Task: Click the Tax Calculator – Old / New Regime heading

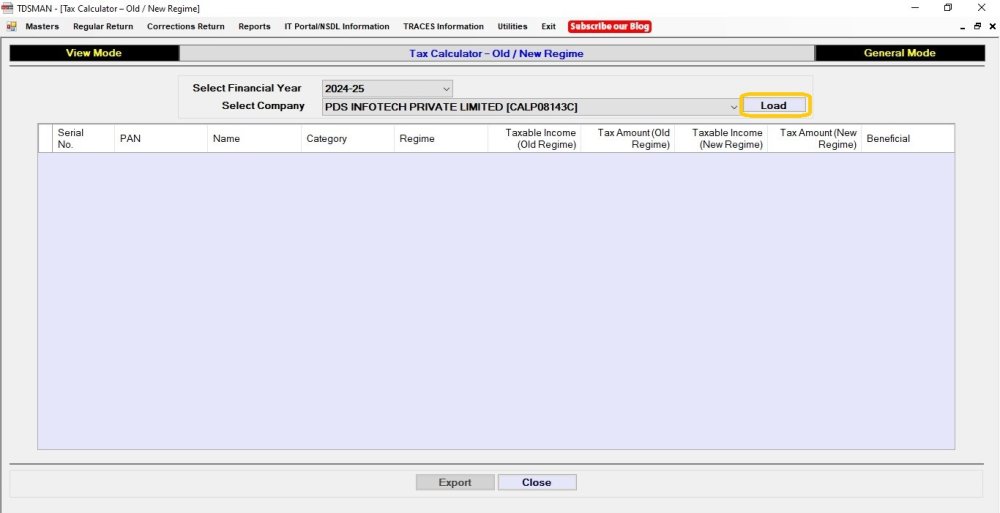Action: [x=496, y=54]
